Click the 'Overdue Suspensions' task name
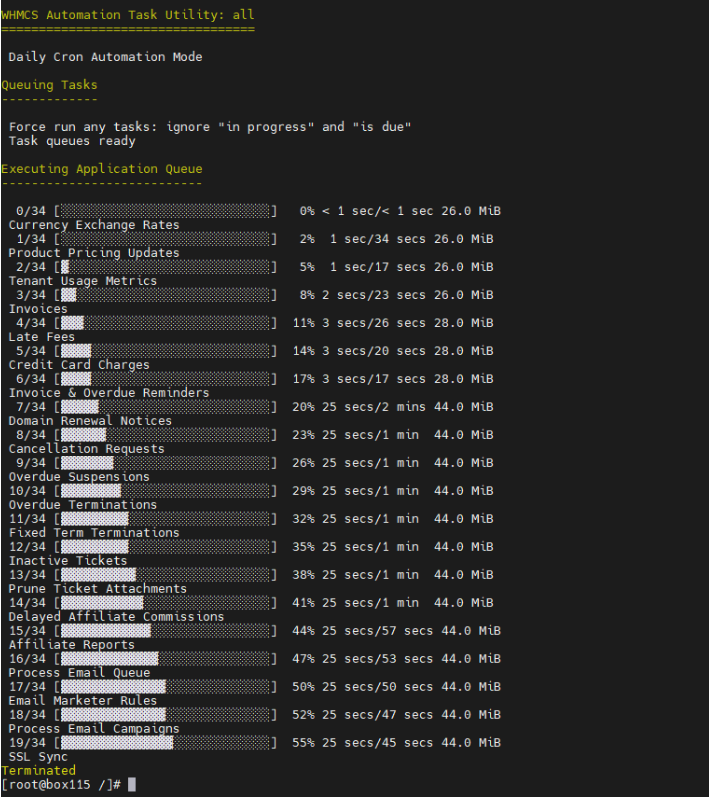Viewport: 709px width, 797px height. 79,476
